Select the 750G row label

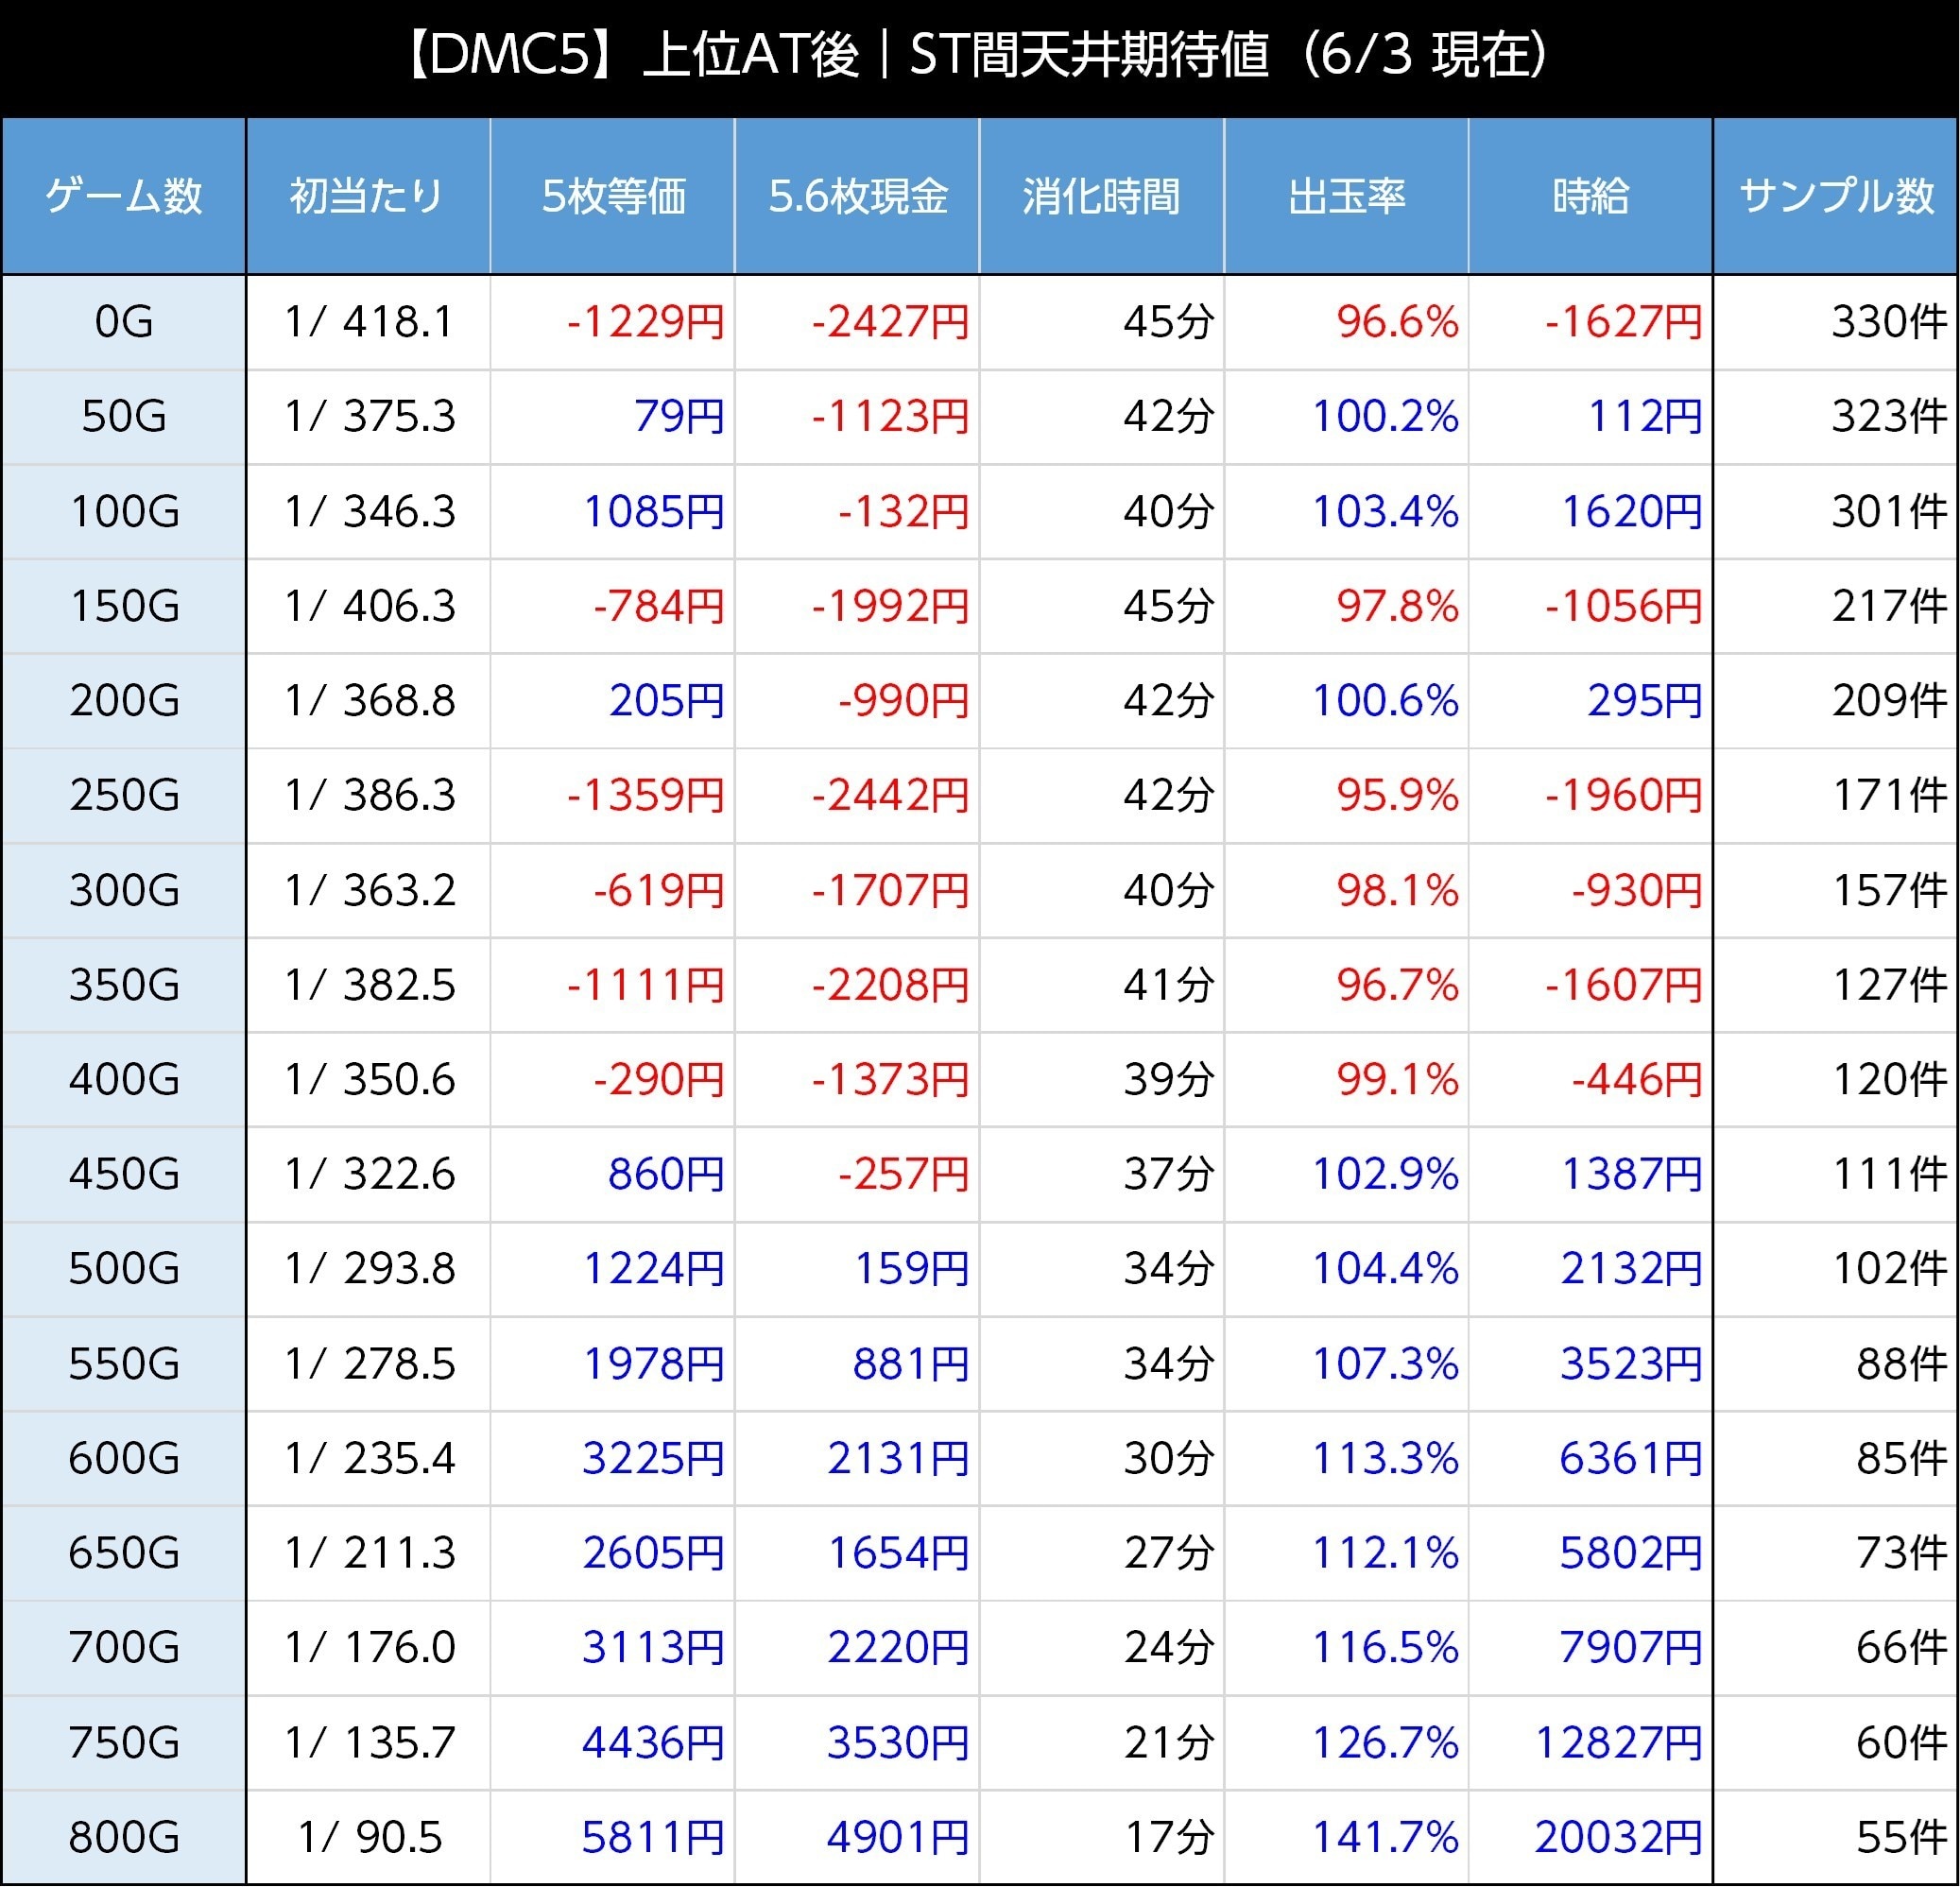pyautogui.click(x=124, y=1743)
